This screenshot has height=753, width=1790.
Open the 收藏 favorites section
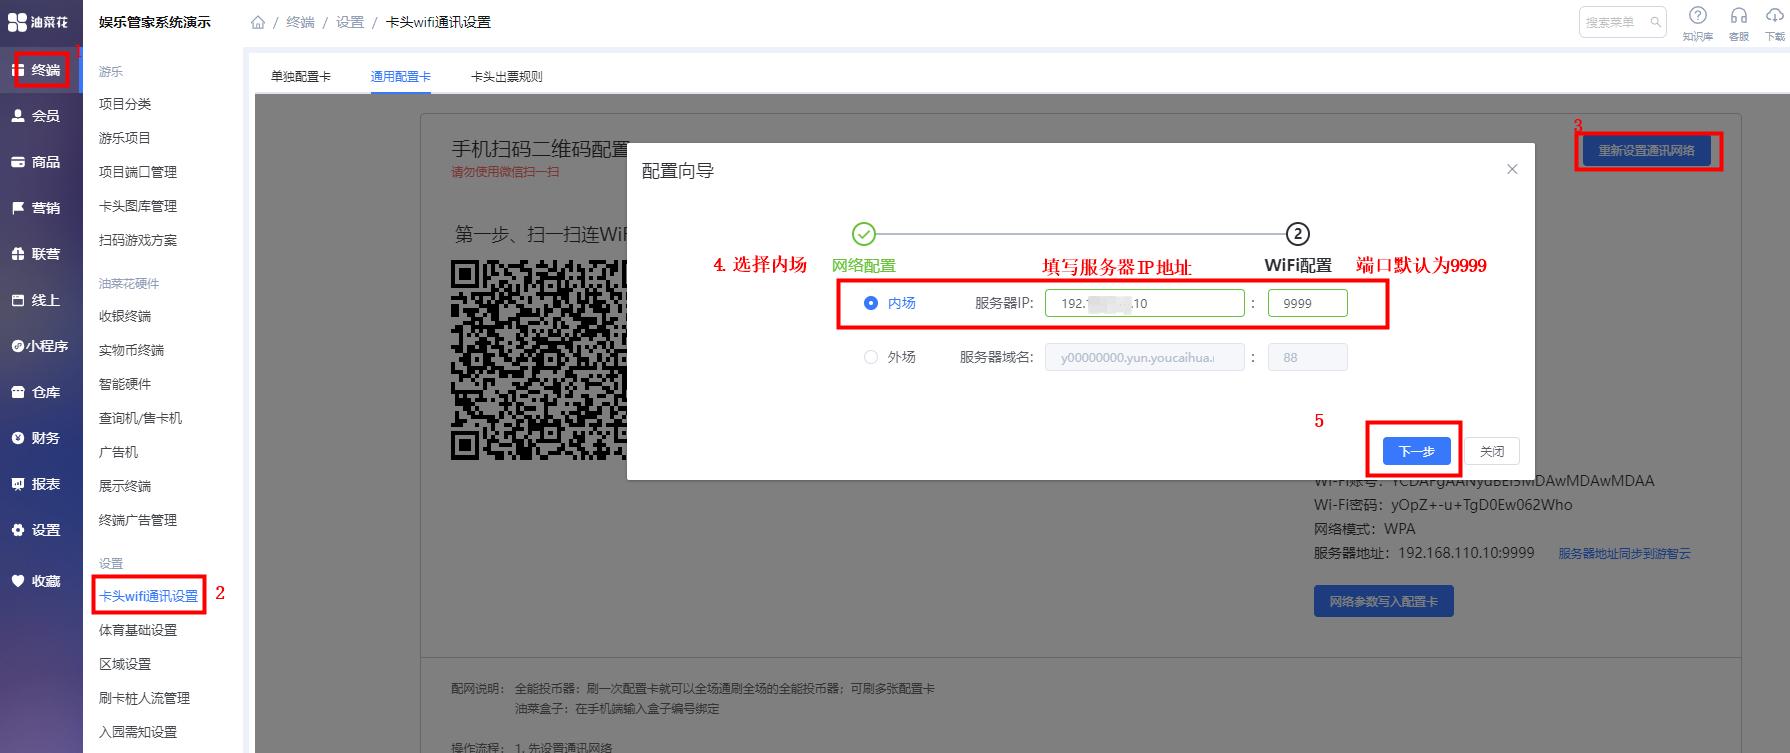[x=41, y=581]
